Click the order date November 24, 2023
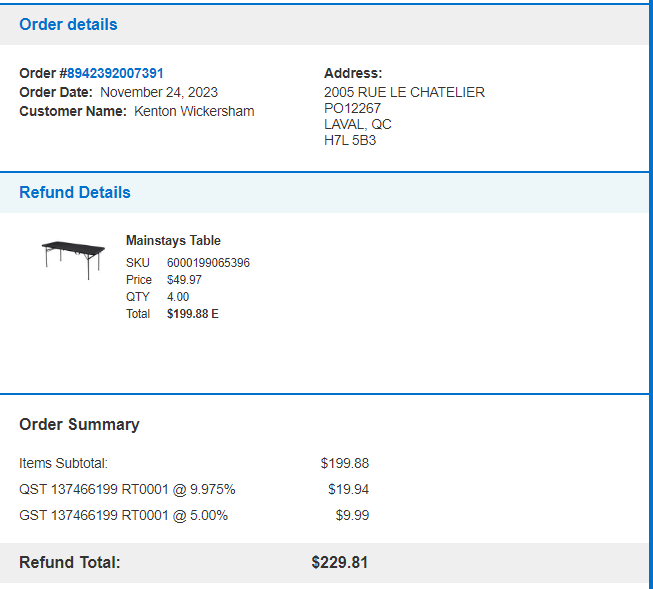653x589 pixels. [159, 92]
